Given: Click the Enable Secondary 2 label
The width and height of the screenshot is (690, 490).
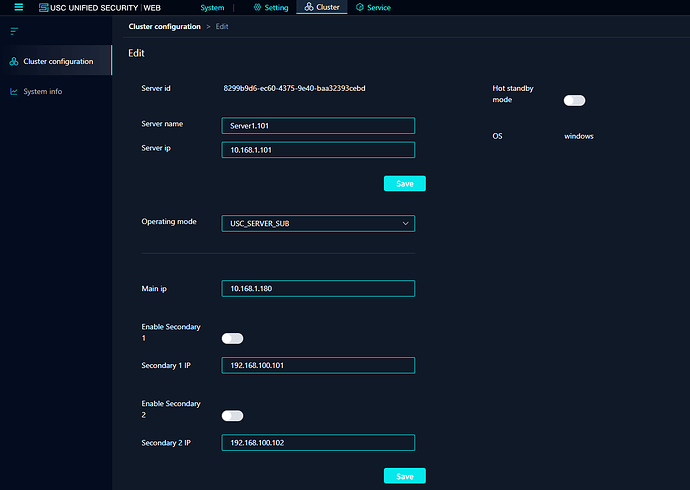Looking at the screenshot, I should point(171,410).
